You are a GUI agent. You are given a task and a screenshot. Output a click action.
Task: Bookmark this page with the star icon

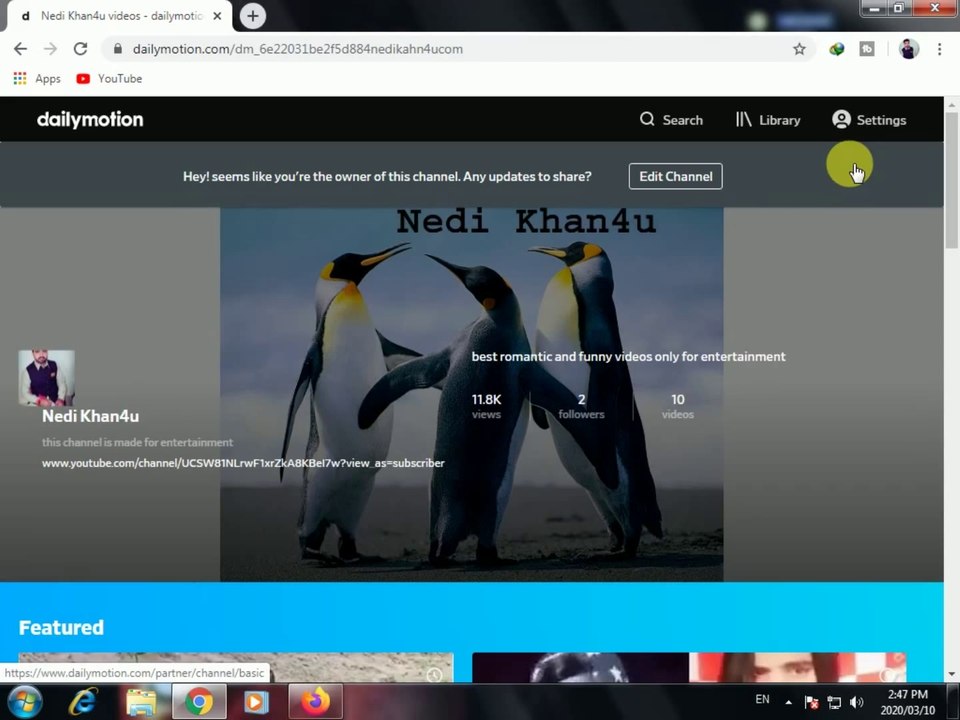799,49
